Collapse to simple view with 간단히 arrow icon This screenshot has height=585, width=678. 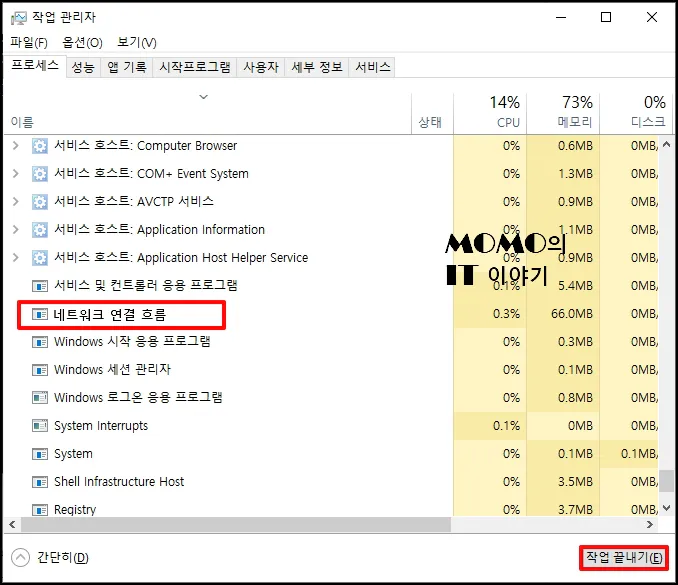[x=20, y=558]
